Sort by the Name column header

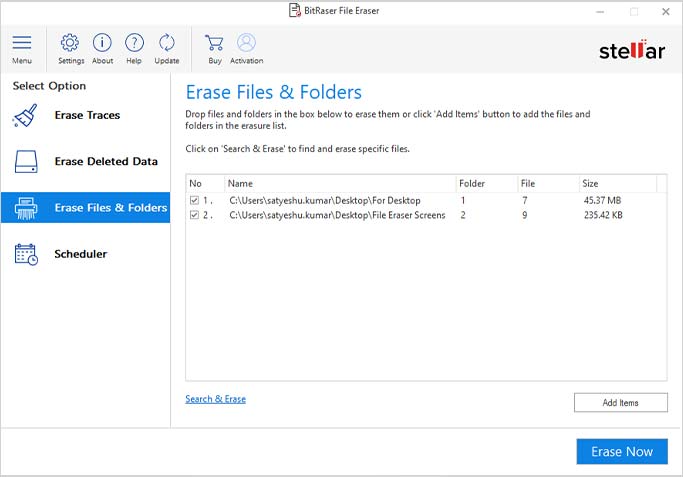point(340,183)
